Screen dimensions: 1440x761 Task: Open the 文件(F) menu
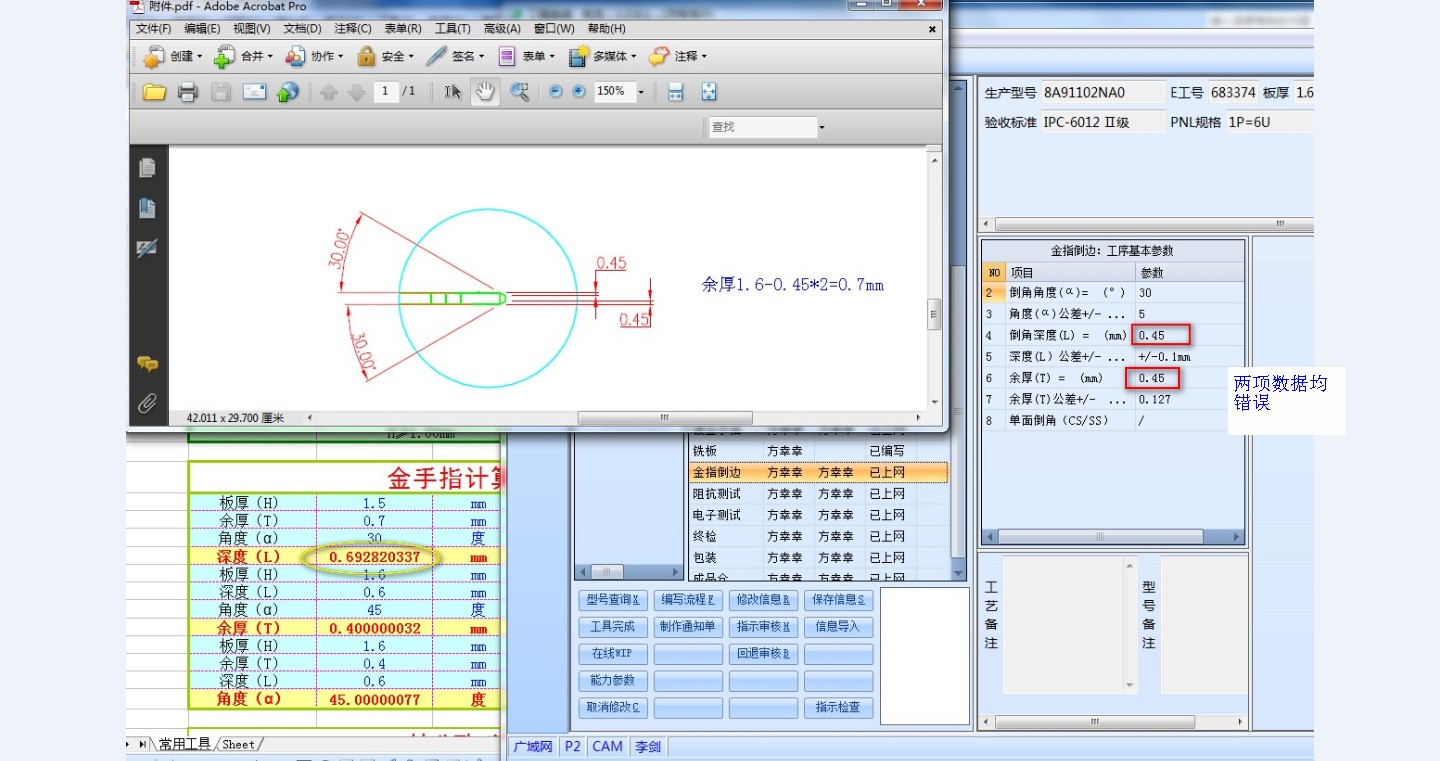coord(154,29)
